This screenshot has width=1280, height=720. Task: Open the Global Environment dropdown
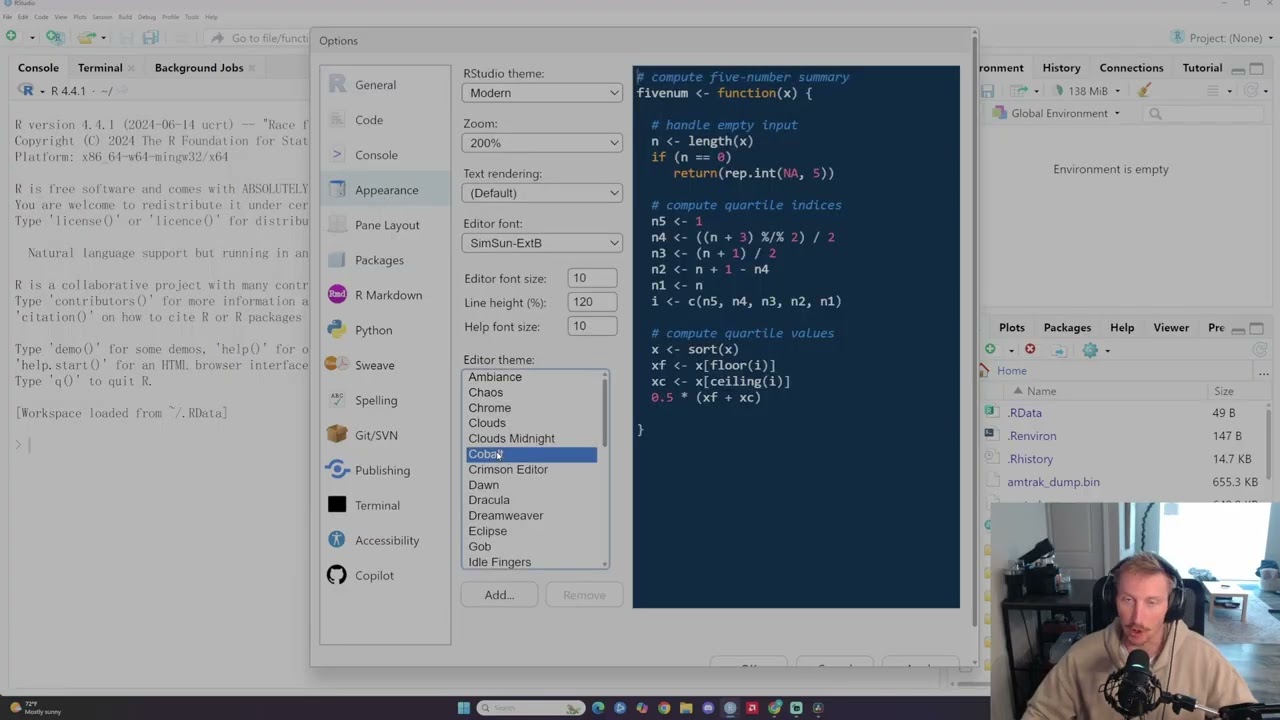coord(1057,113)
